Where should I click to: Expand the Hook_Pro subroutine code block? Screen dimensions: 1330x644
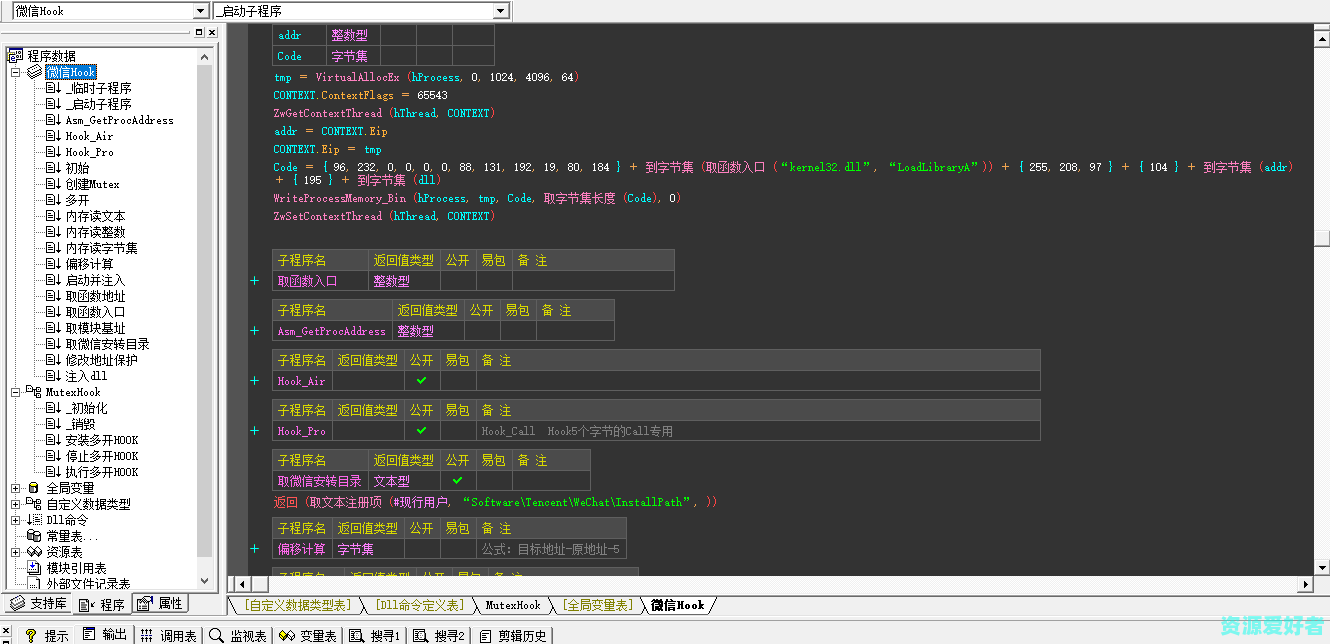point(254,431)
